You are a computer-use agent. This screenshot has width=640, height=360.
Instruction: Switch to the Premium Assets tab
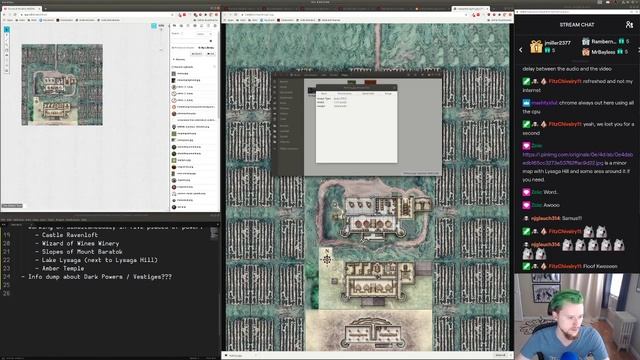(x=183, y=48)
